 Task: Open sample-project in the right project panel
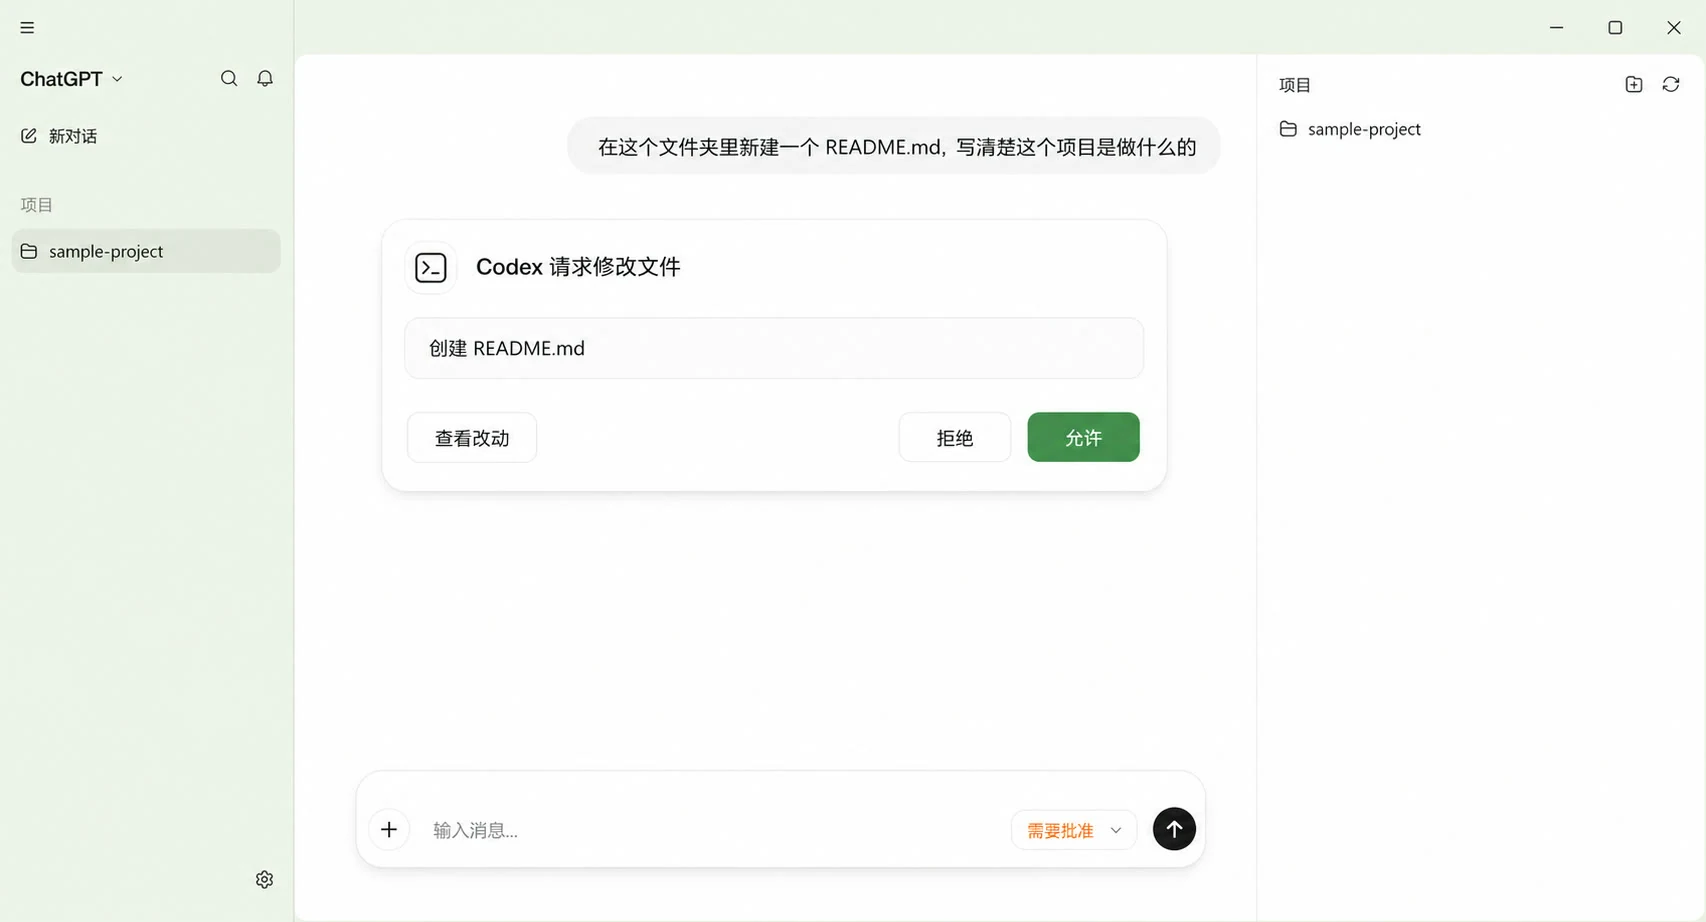1350,129
